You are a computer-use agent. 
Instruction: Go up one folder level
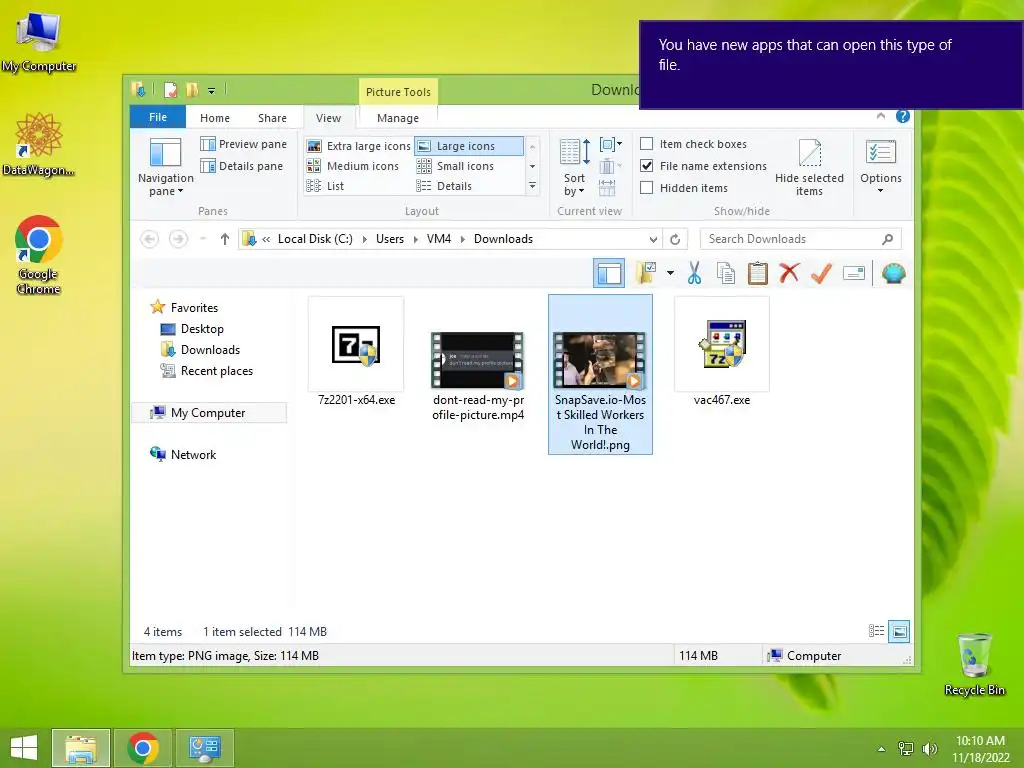(x=225, y=239)
